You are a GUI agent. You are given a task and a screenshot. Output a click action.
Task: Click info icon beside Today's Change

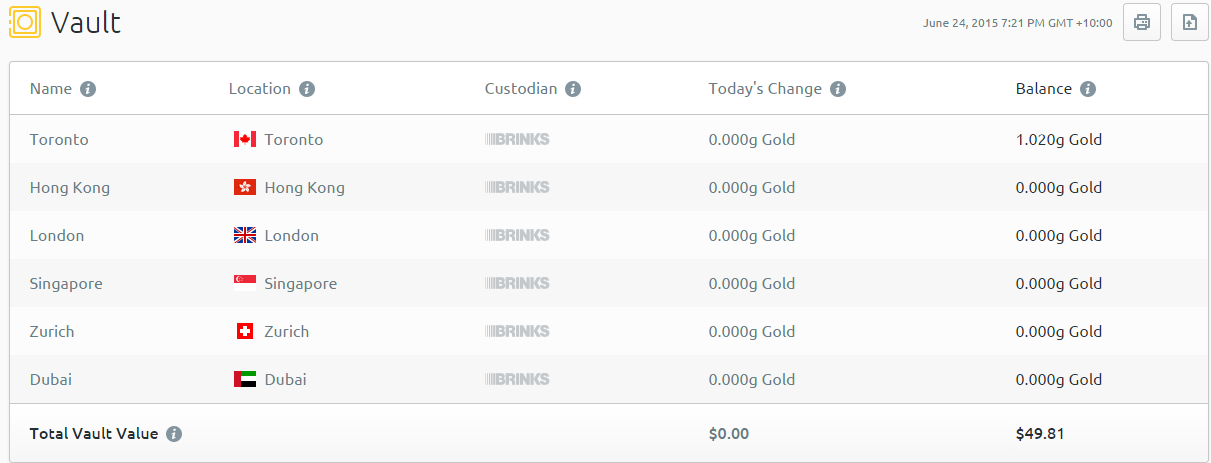pos(838,89)
